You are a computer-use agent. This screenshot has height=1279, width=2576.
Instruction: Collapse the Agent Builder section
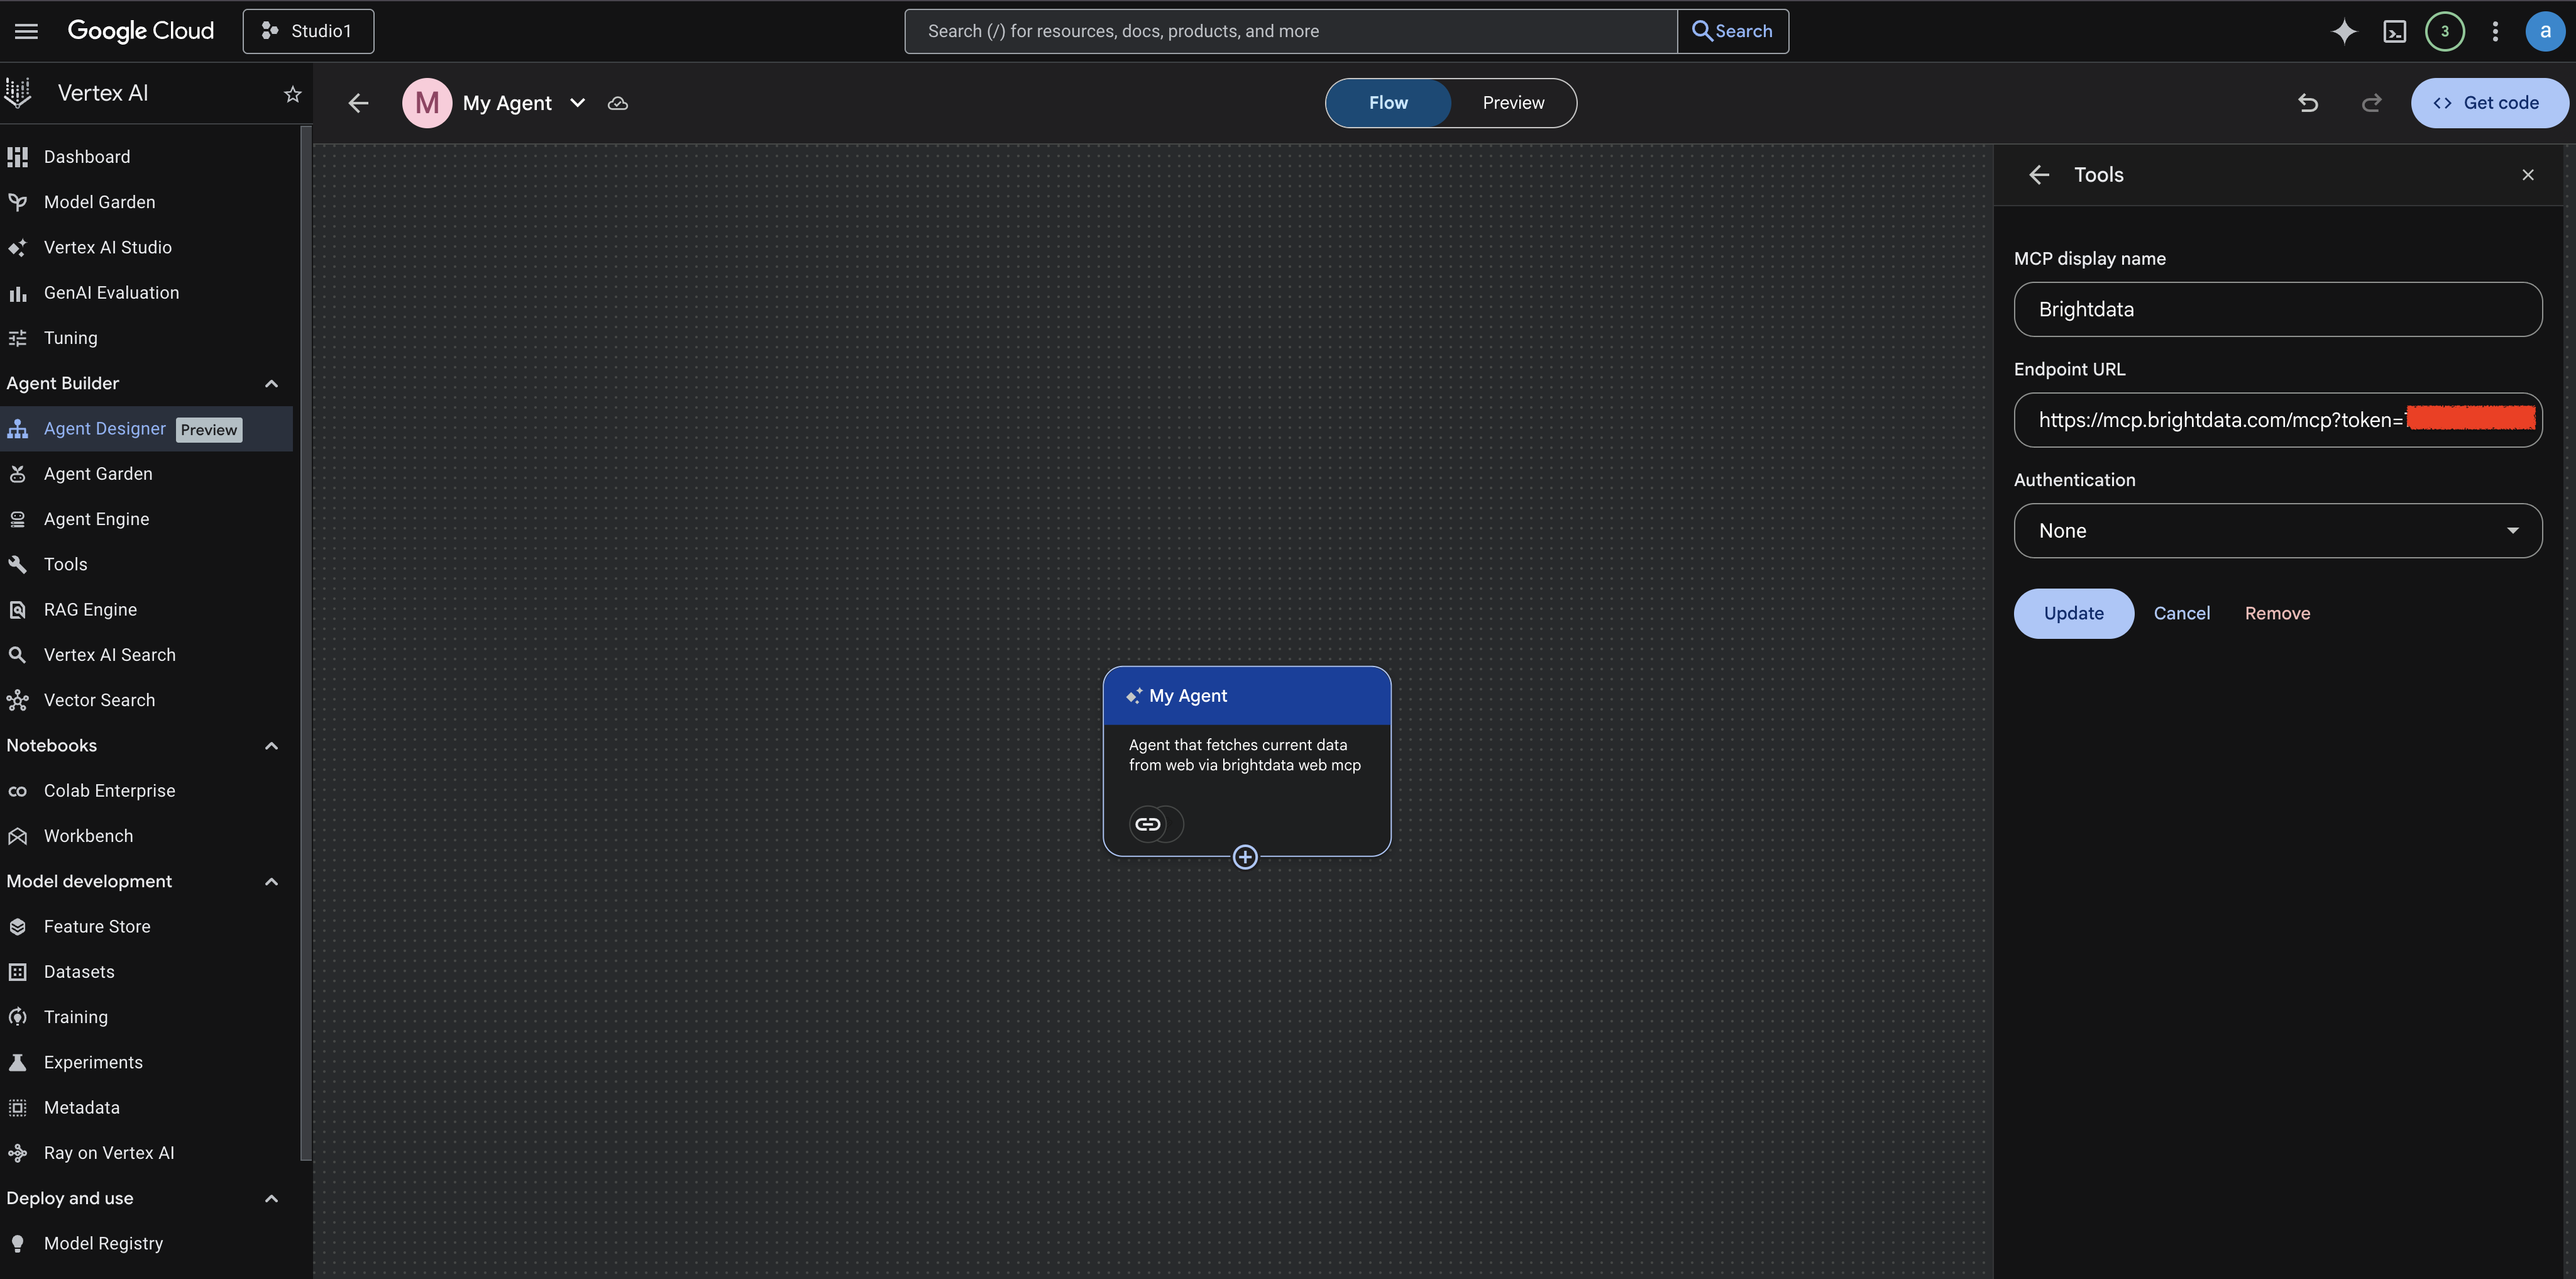click(271, 383)
